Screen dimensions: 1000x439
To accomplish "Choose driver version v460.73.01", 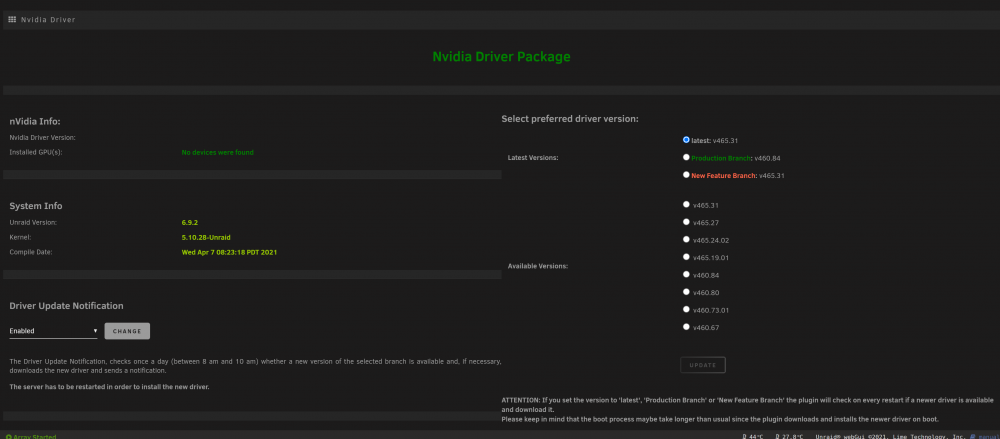I will coord(686,309).
